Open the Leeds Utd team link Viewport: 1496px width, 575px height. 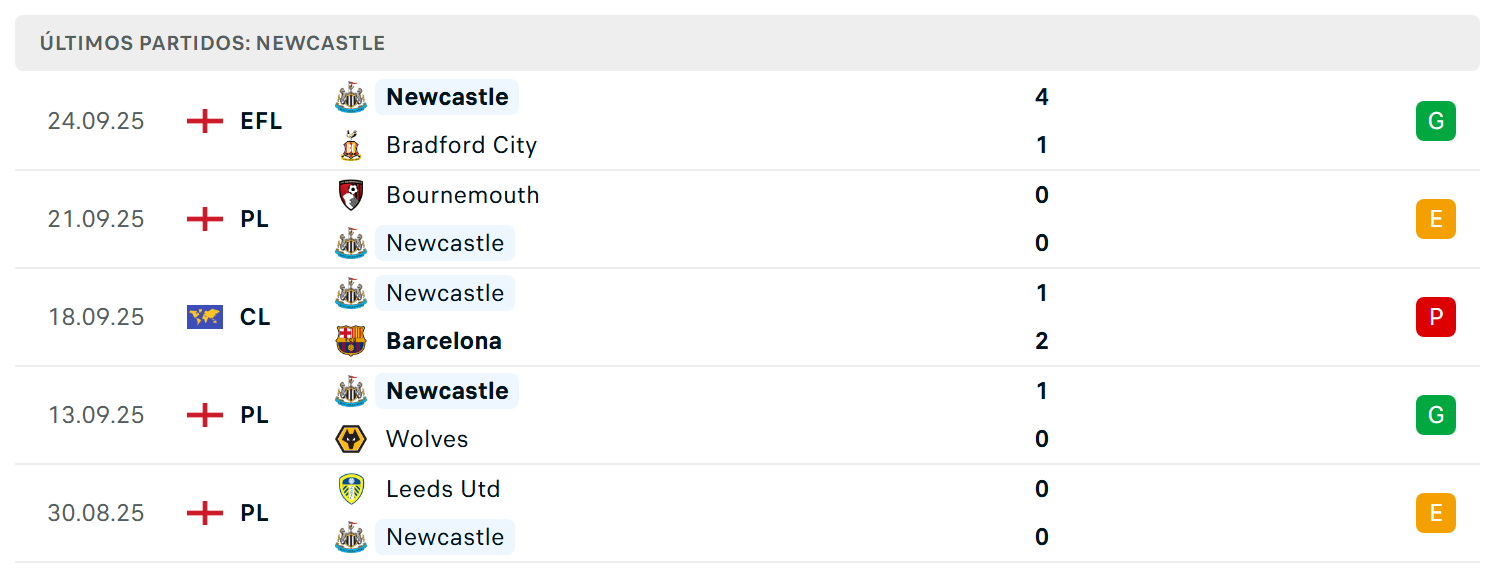click(443, 489)
